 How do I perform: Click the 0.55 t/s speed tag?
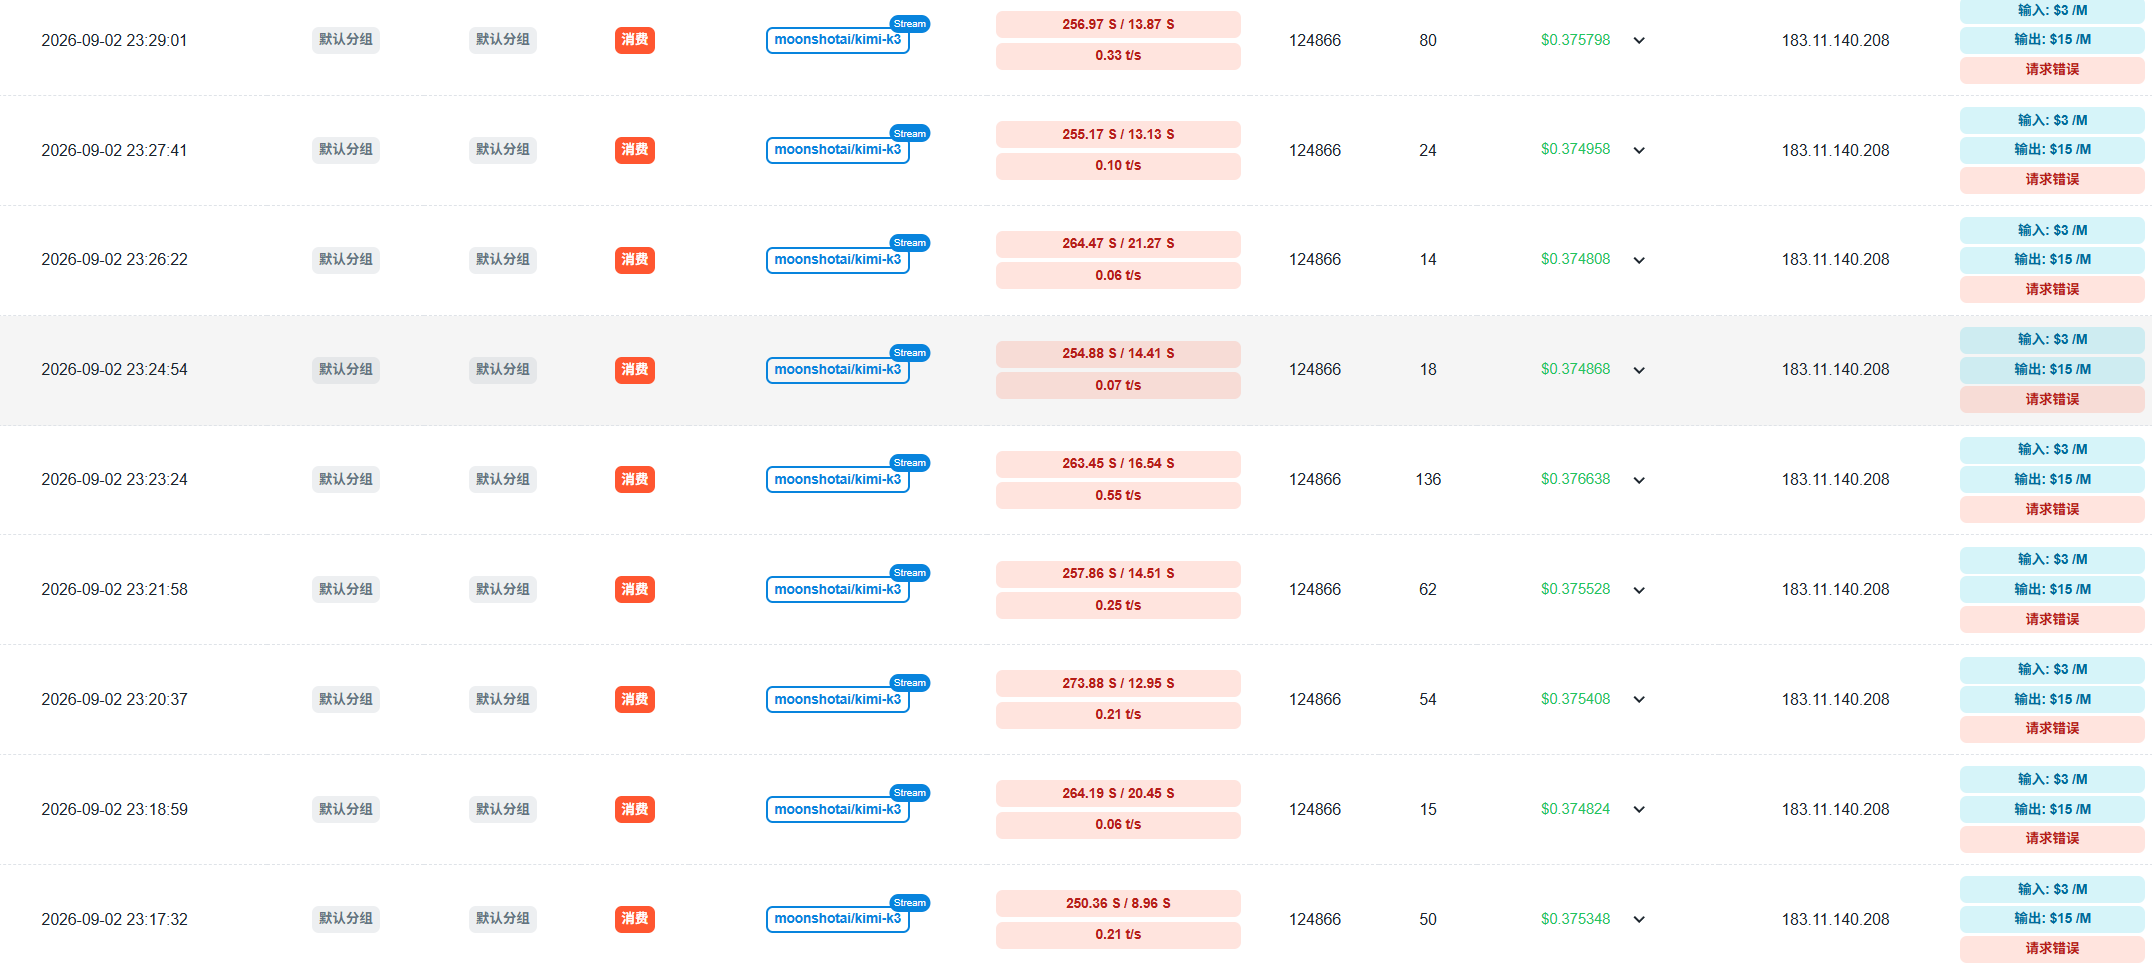(1118, 495)
